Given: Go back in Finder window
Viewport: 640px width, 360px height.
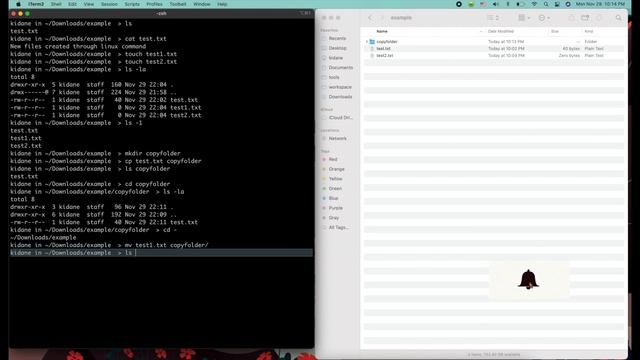Looking at the screenshot, I should coord(370,18).
